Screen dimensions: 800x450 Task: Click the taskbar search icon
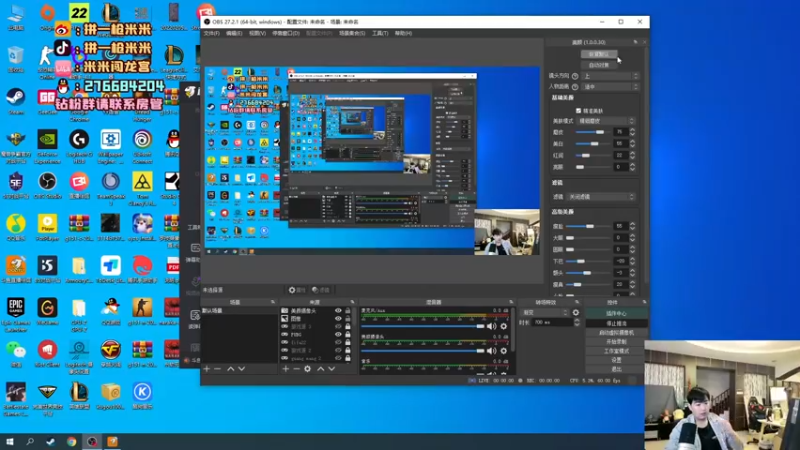(x=30, y=441)
